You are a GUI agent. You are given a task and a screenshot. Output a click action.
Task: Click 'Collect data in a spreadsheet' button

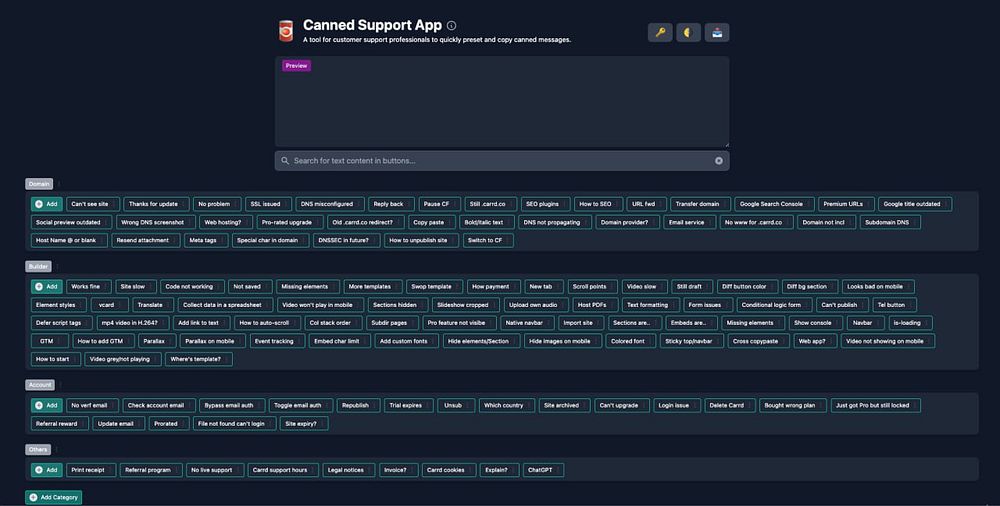(225, 305)
